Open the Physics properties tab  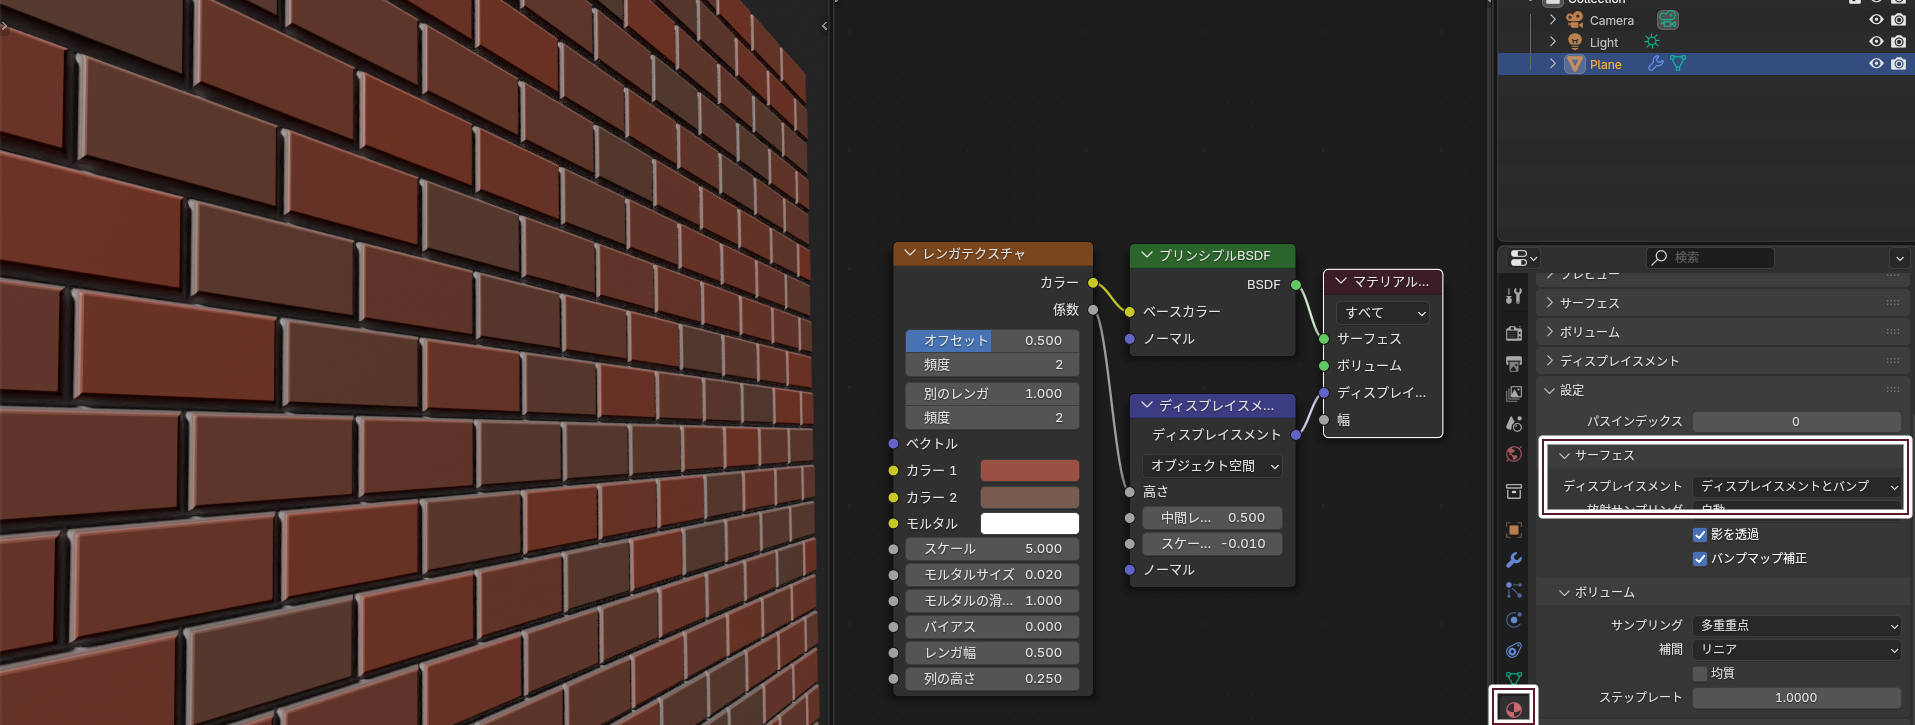click(1514, 620)
